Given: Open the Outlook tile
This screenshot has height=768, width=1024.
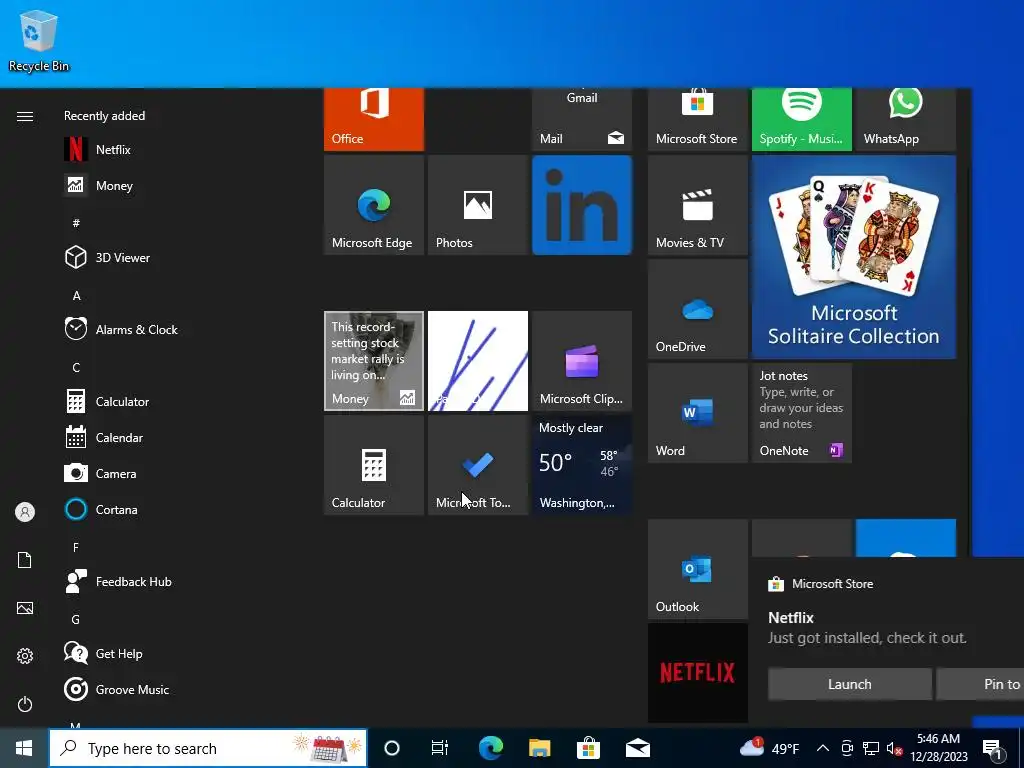Looking at the screenshot, I should [x=697, y=569].
